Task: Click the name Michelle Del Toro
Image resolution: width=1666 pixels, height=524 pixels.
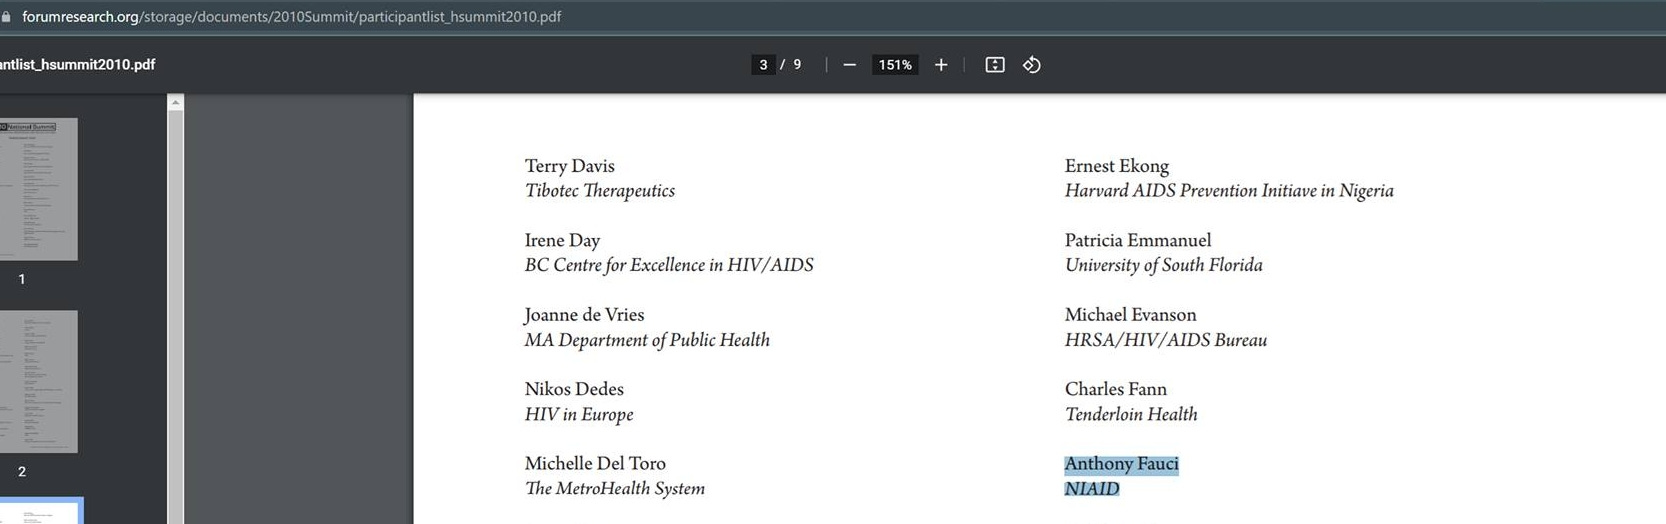Action: click(x=595, y=463)
